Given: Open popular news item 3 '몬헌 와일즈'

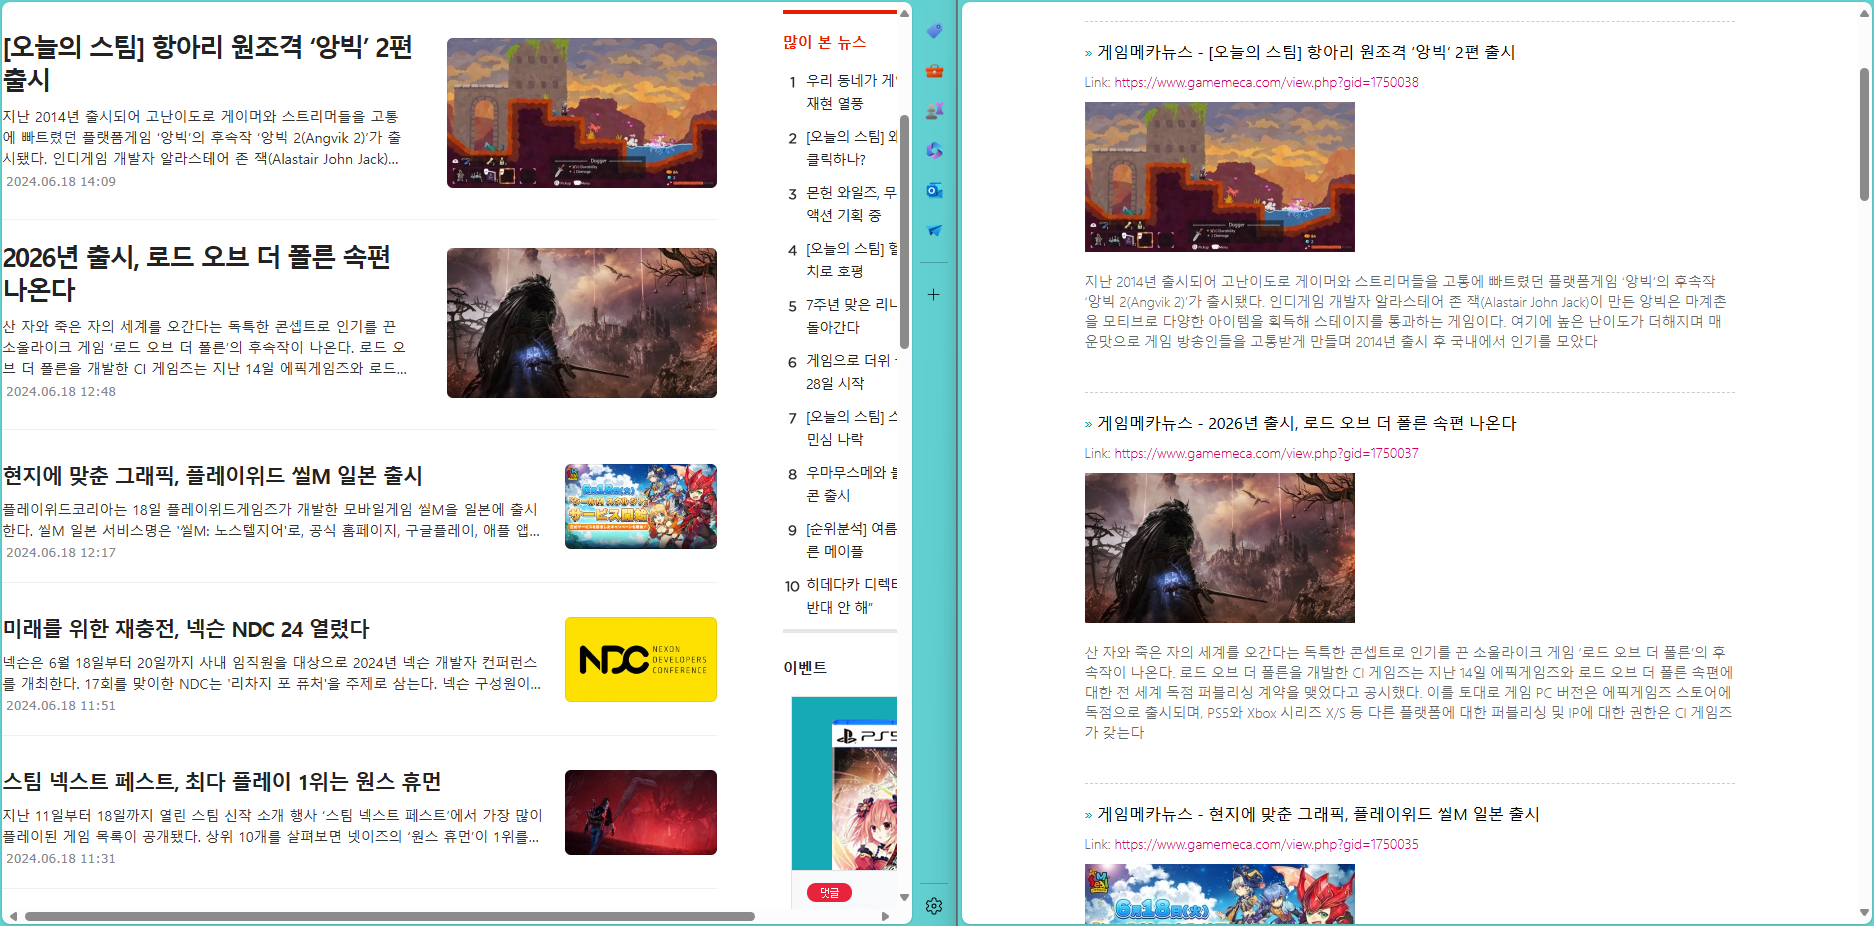Looking at the screenshot, I should 851,204.
